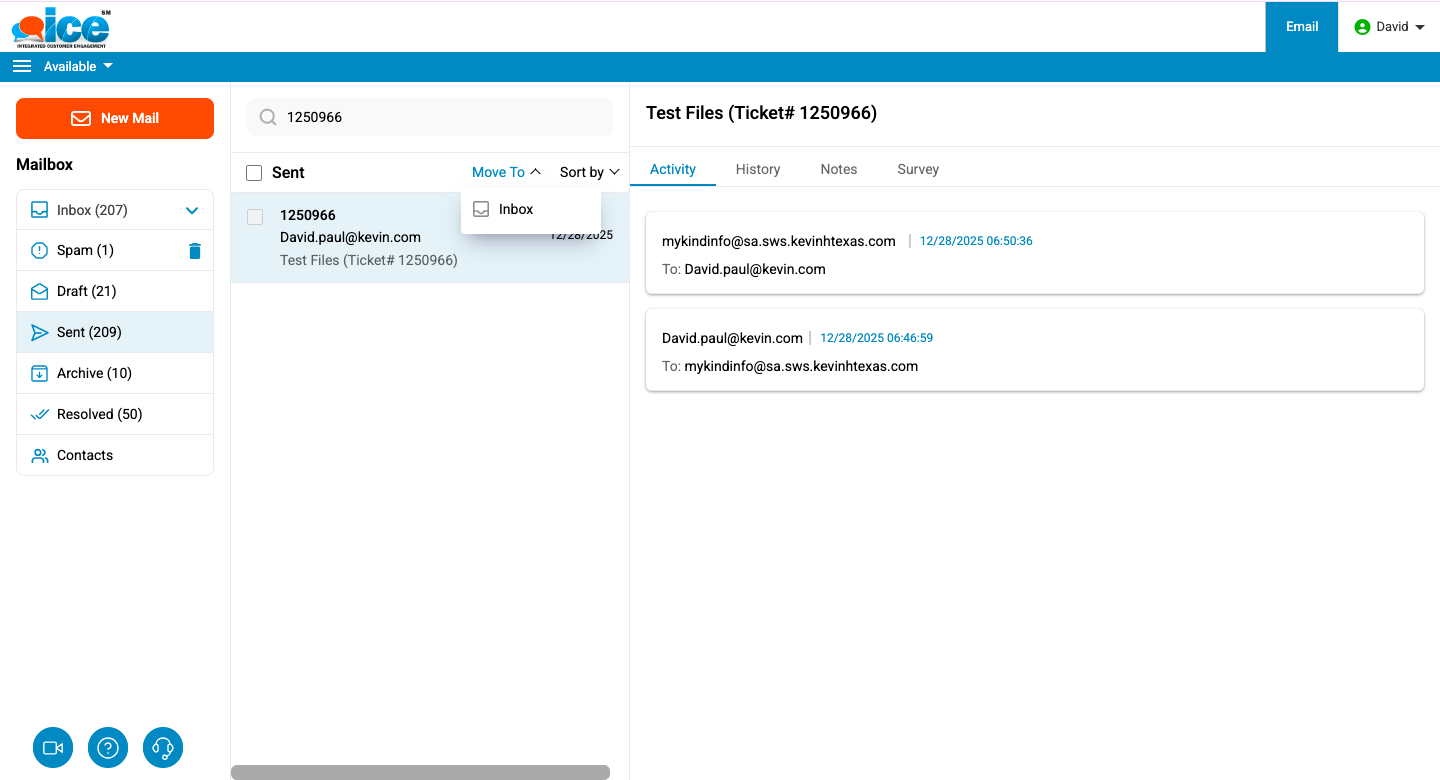The height and width of the screenshot is (780, 1440).
Task: Click the video camera icon button
Action: point(53,748)
